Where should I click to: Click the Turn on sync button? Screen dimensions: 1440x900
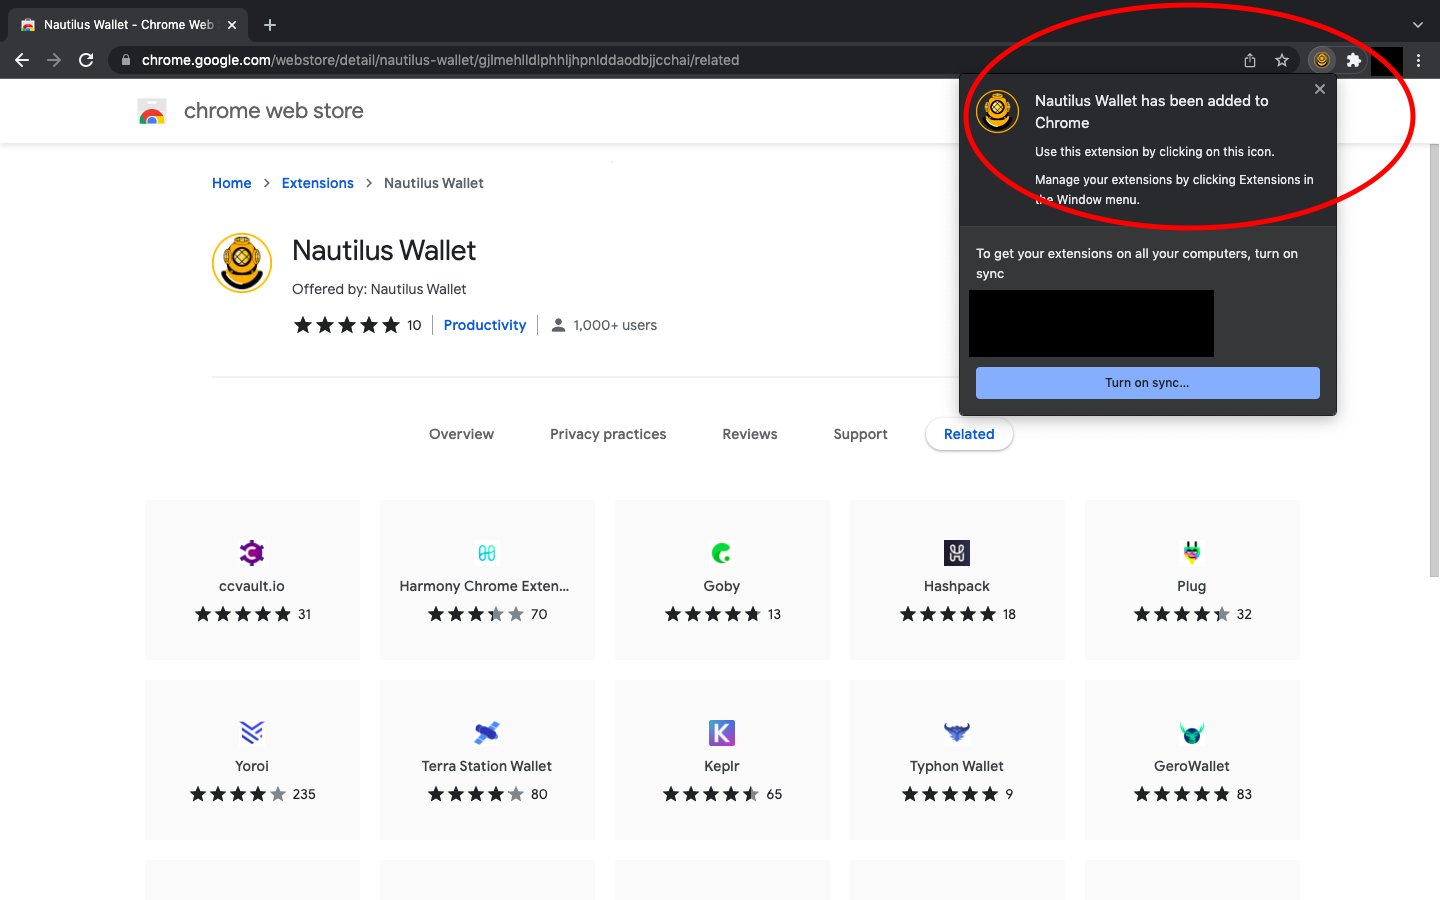tap(1148, 383)
